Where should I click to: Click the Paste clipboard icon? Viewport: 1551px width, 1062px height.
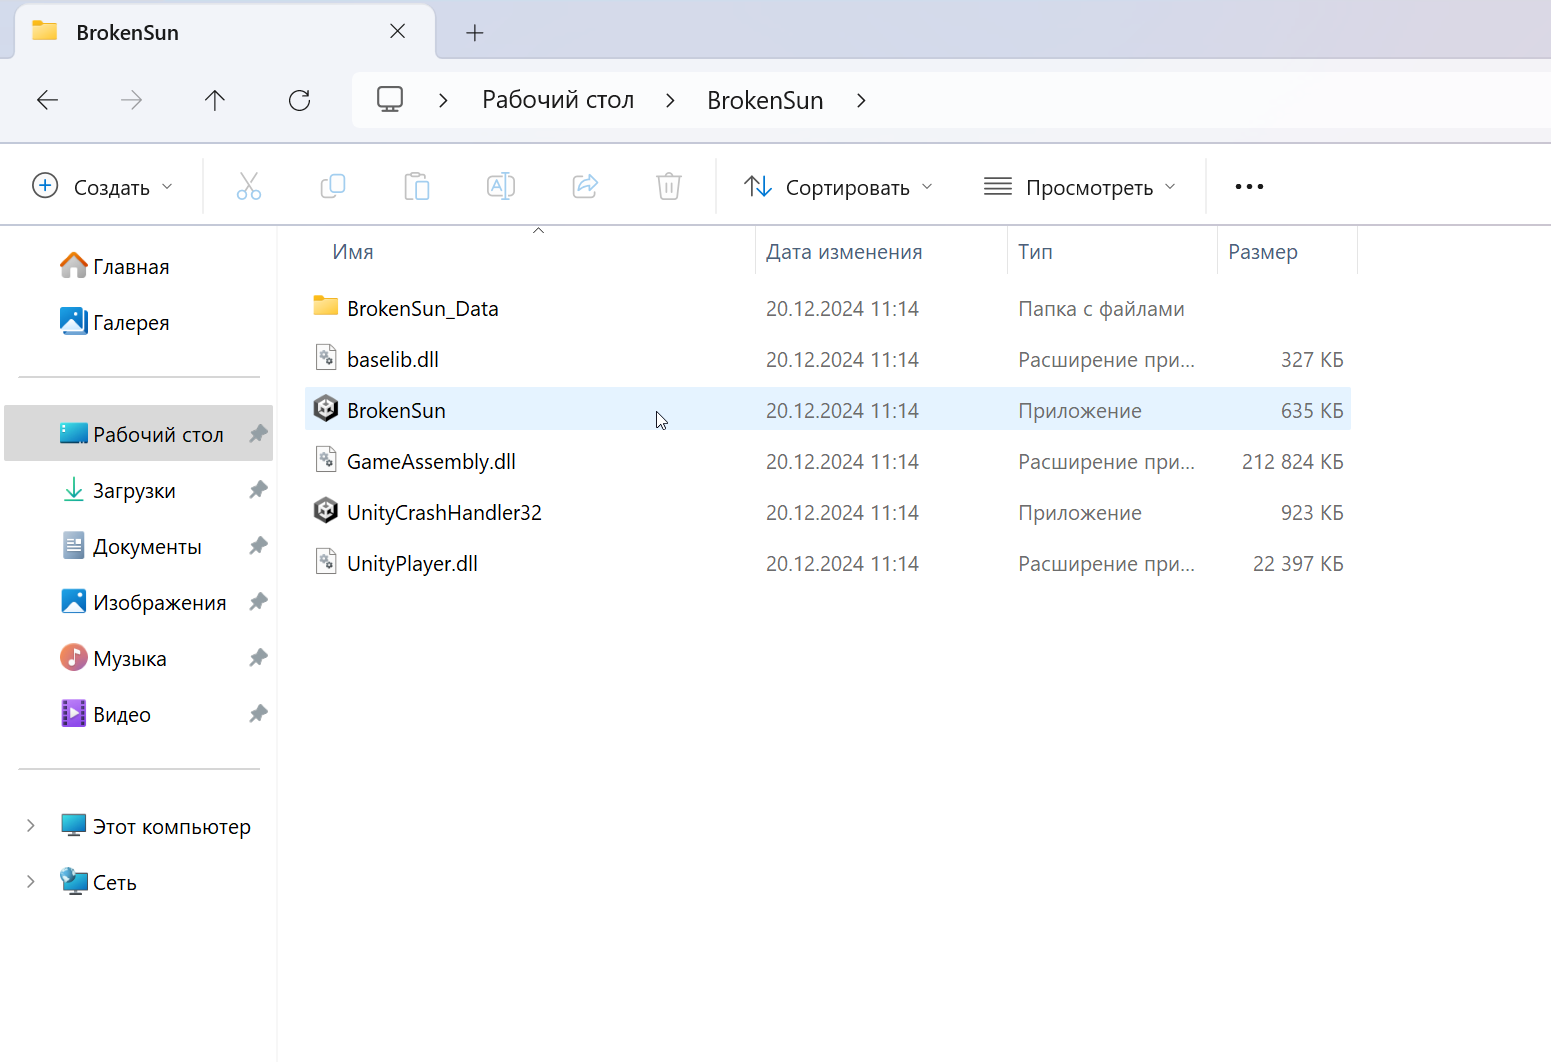pos(417,186)
